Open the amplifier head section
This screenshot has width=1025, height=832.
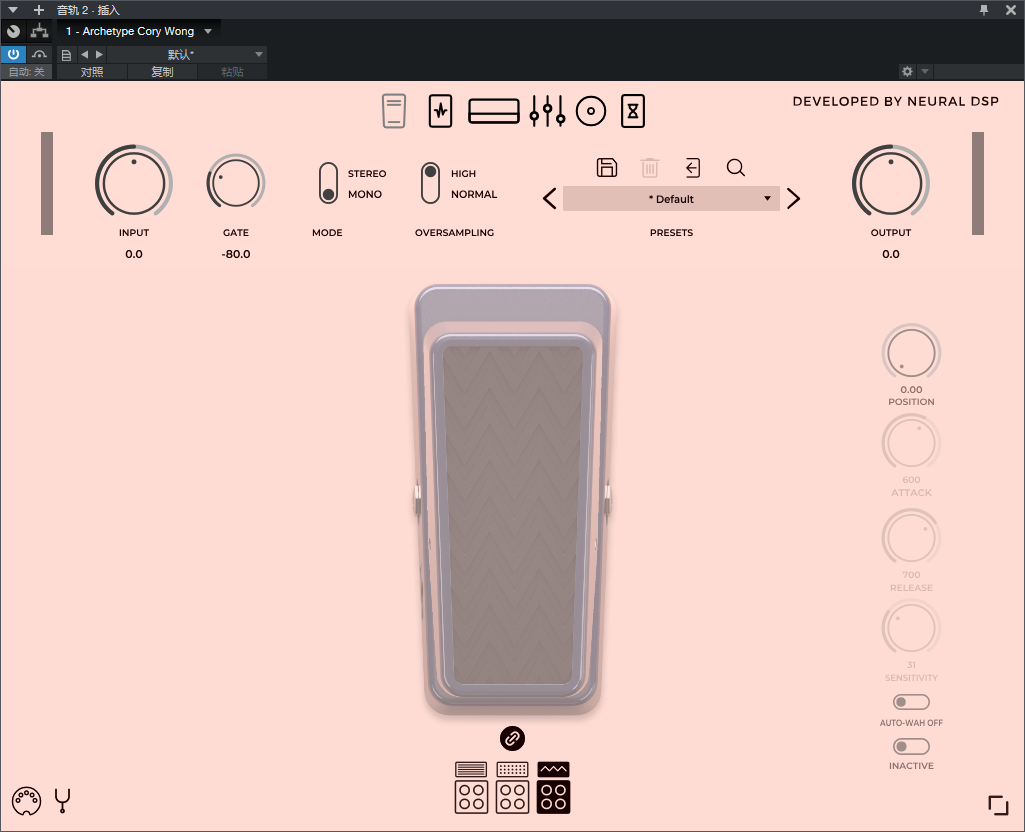tap(494, 111)
